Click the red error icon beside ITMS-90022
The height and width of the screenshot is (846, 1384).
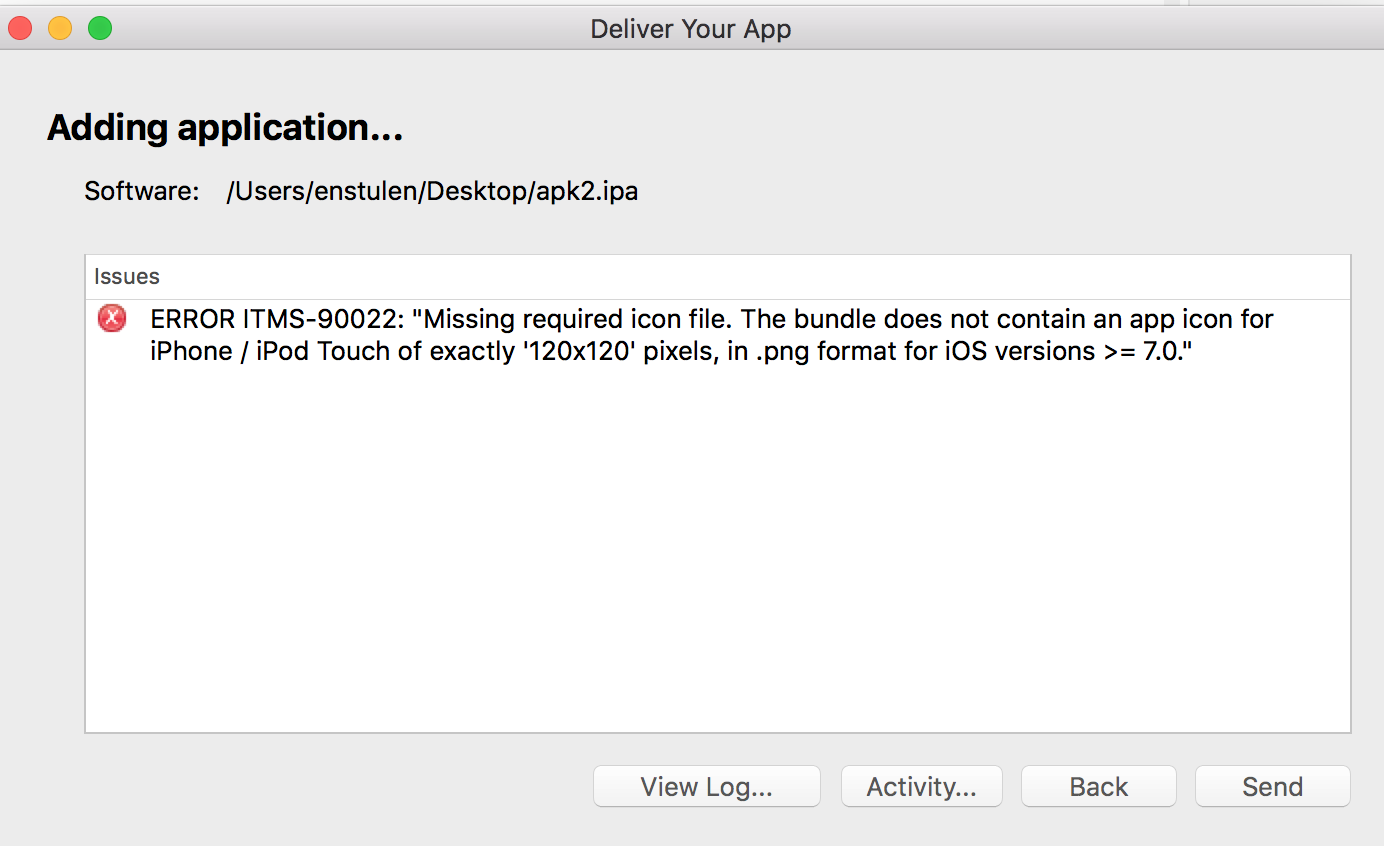click(111, 318)
